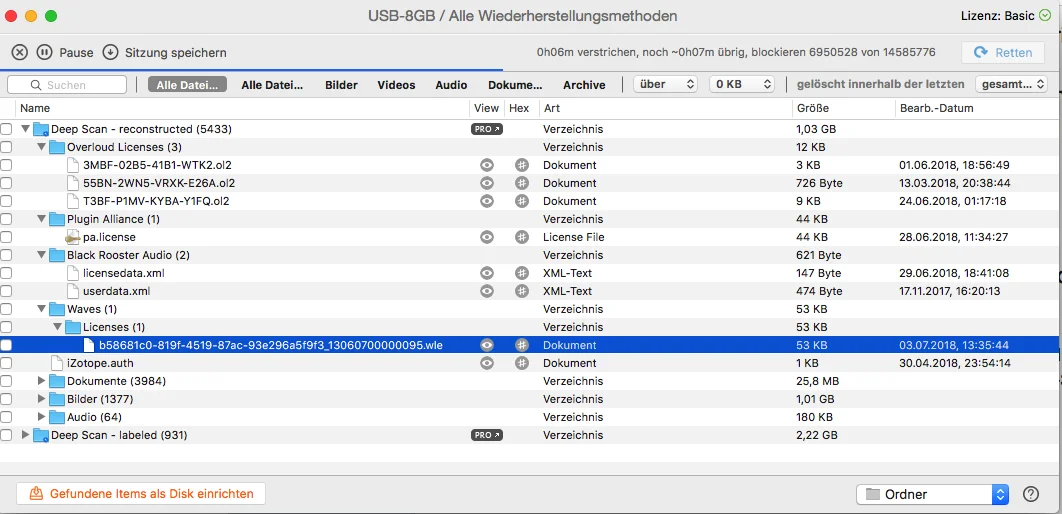Open hex view for 3MBF-02B5-41B1-WTK2.ol2

coord(521,165)
